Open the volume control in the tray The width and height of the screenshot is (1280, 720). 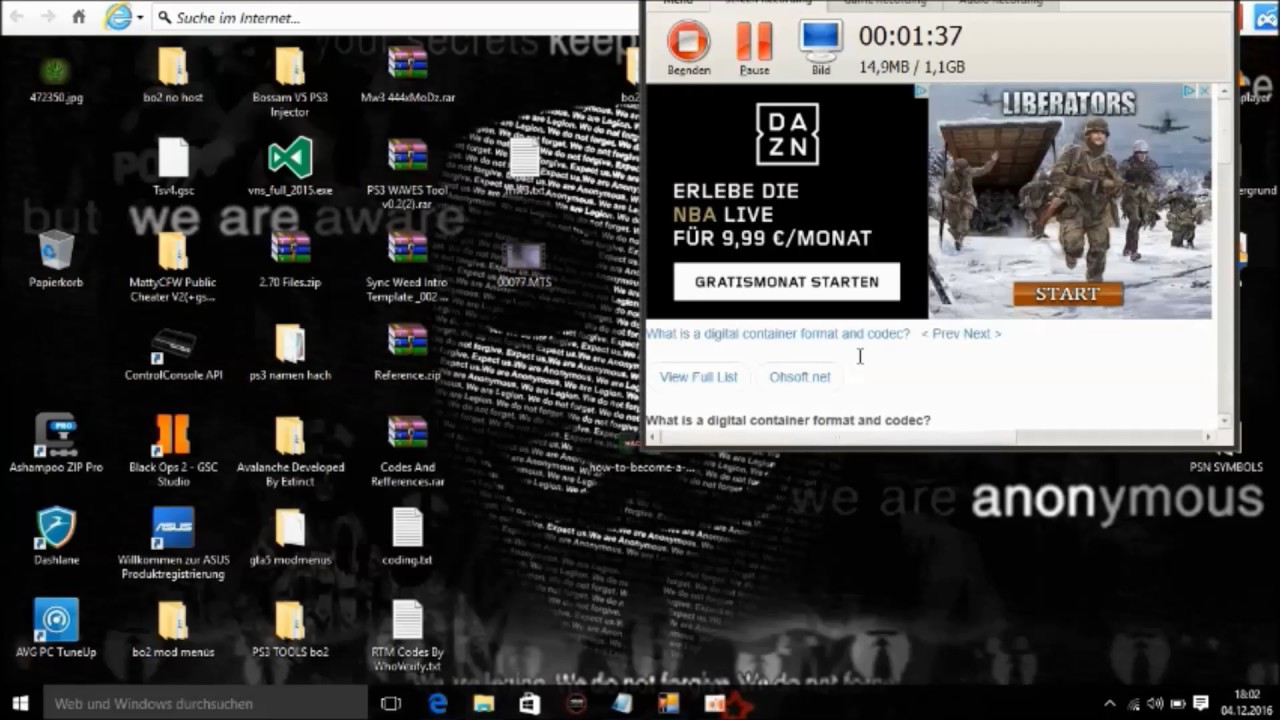(1155, 703)
